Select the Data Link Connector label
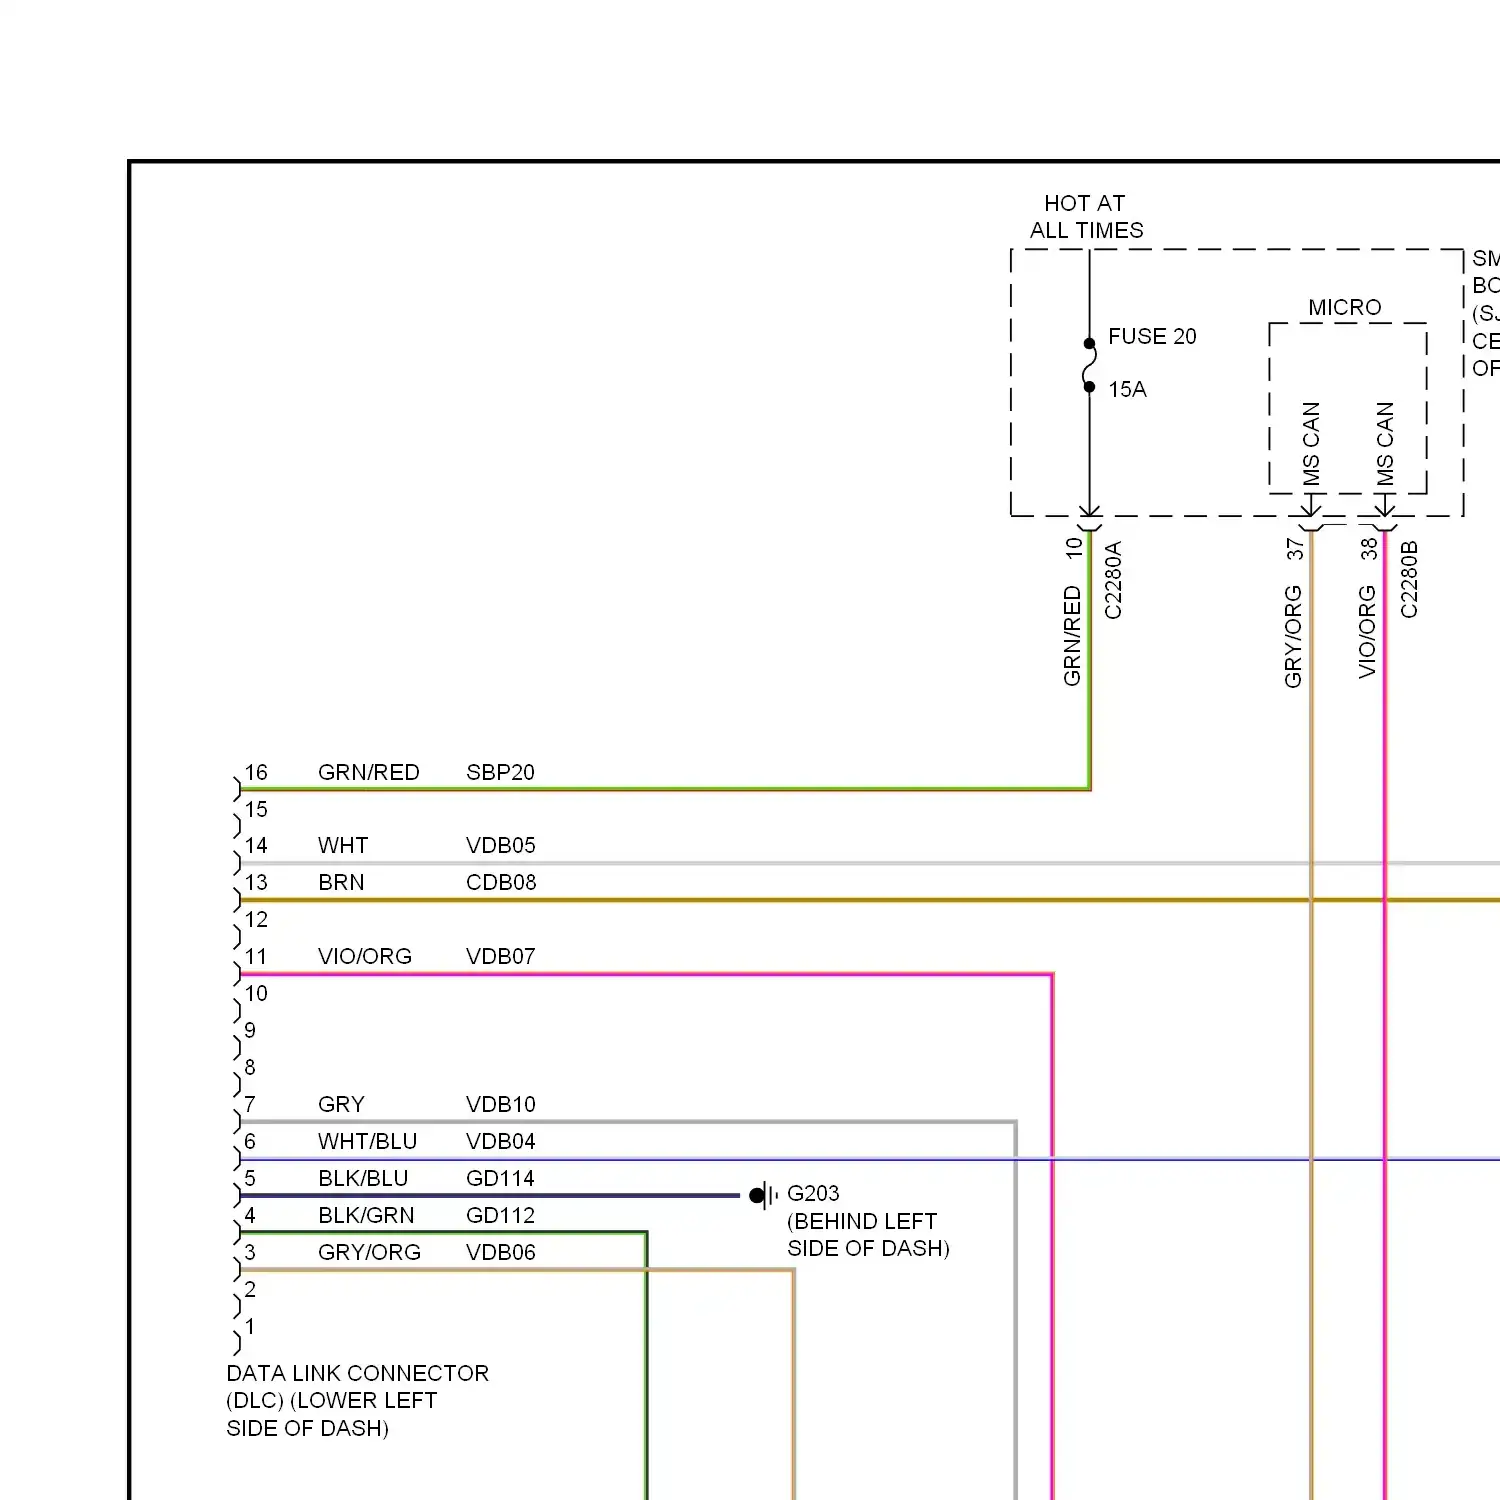Image resolution: width=1500 pixels, height=1500 pixels. click(357, 1400)
